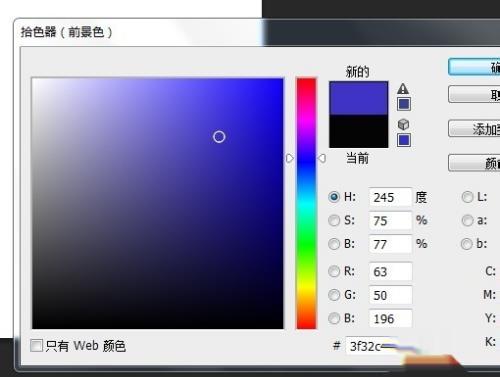500x377 pixels.
Task: Click the 当前 label below the preview
Action: (x=357, y=158)
